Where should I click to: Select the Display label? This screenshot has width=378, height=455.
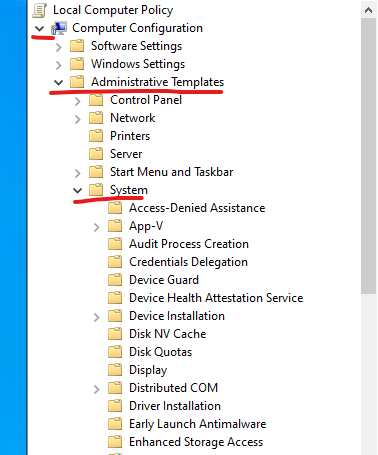(148, 370)
